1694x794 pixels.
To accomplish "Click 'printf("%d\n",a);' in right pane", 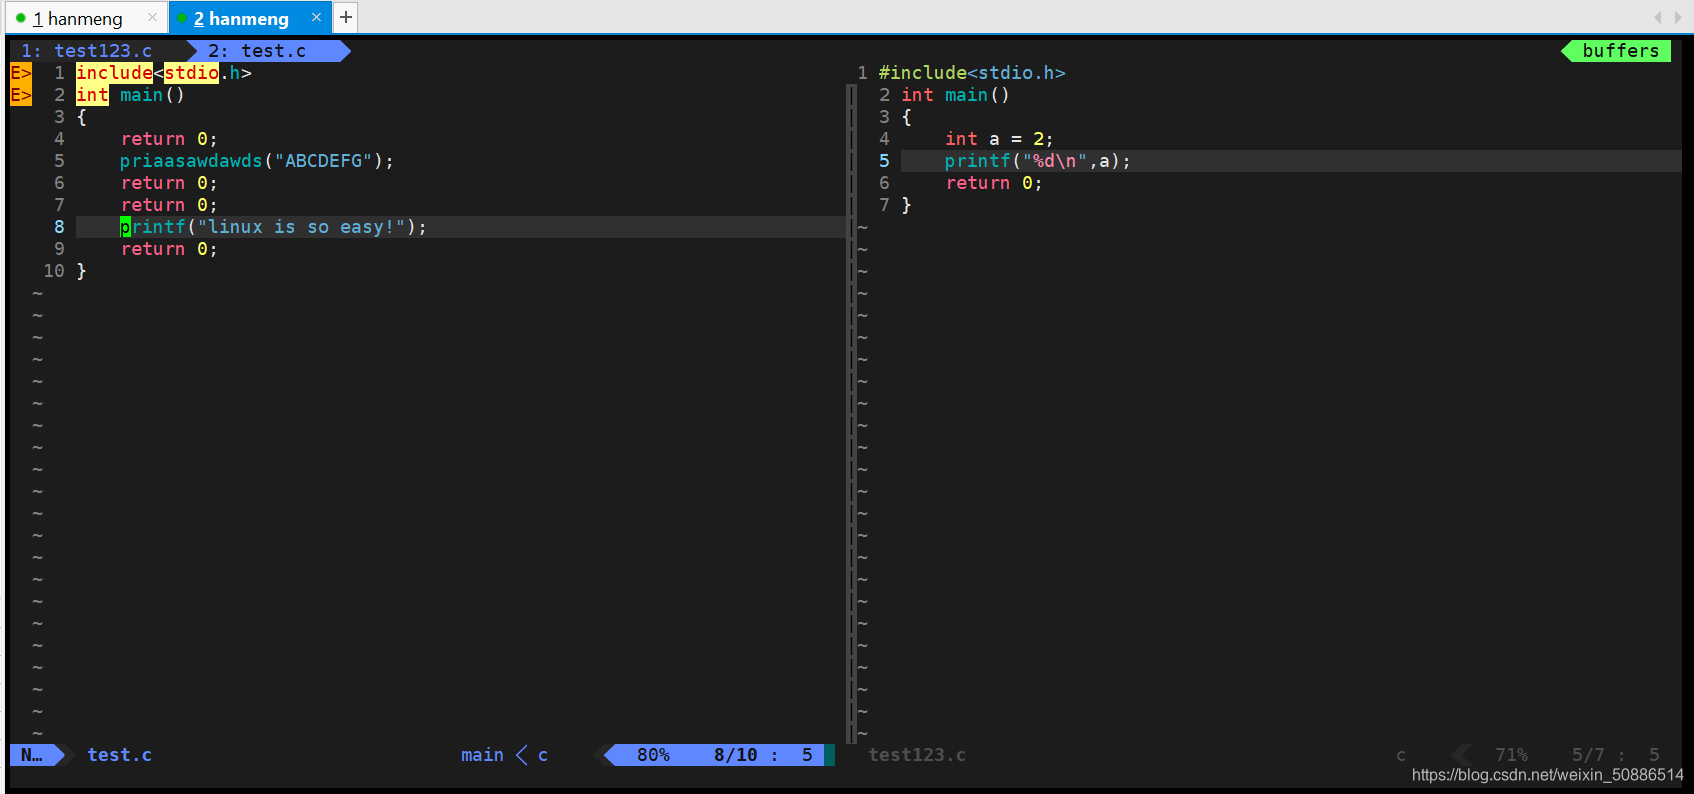I will tap(1038, 161).
